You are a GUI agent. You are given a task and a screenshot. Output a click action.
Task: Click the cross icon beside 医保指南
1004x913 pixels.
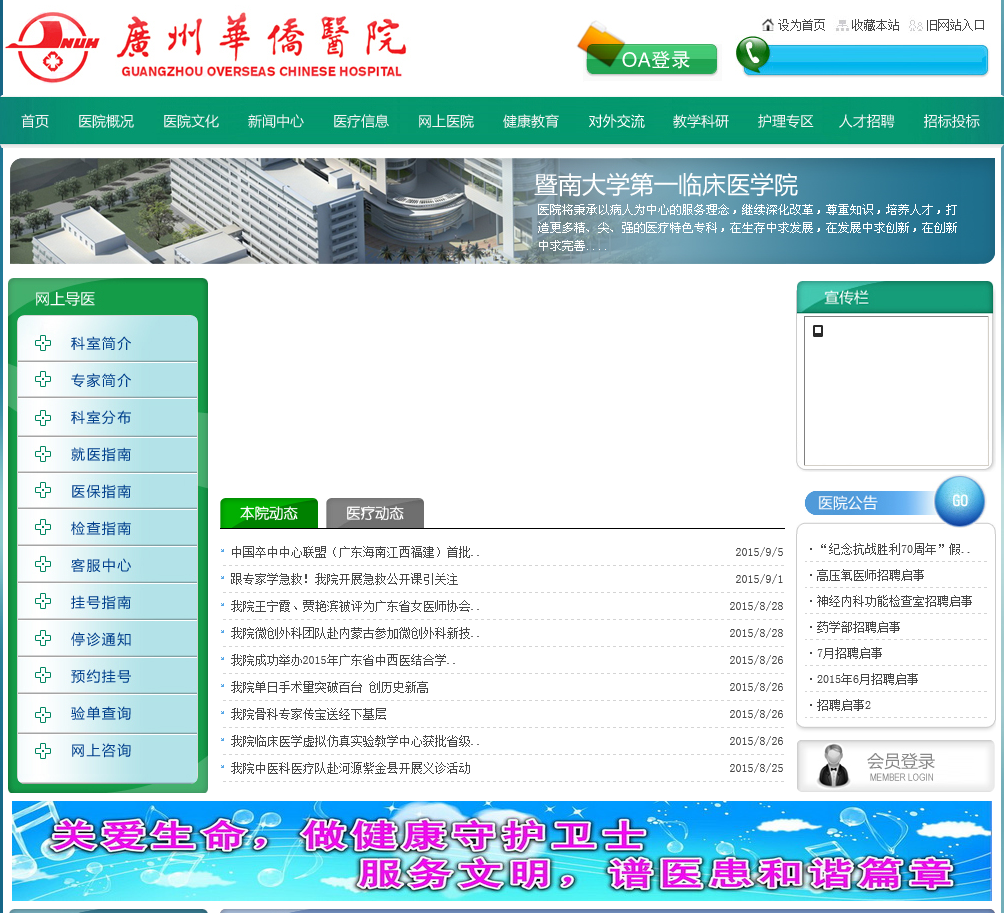click(x=43, y=490)
